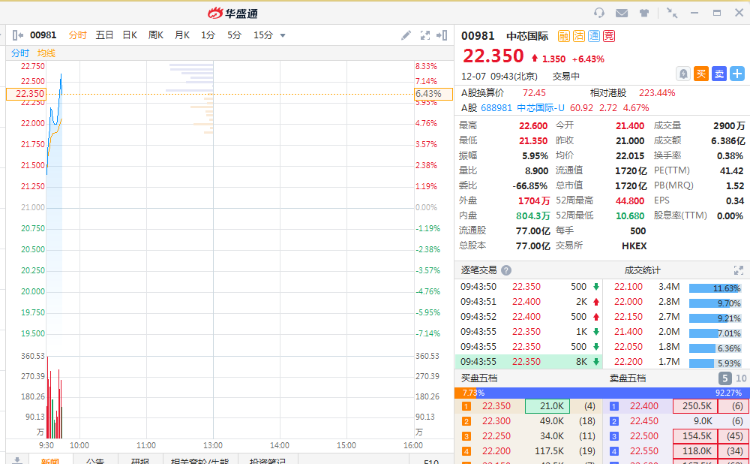
Task: Toggle the 均线 moving average line
Action: (x=46, y=52)
